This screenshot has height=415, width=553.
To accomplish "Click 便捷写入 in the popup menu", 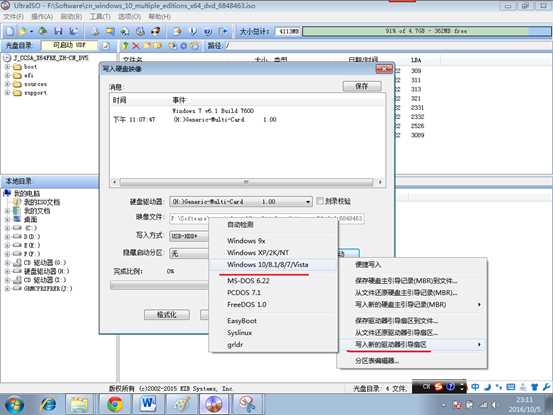I will [412, 264].
